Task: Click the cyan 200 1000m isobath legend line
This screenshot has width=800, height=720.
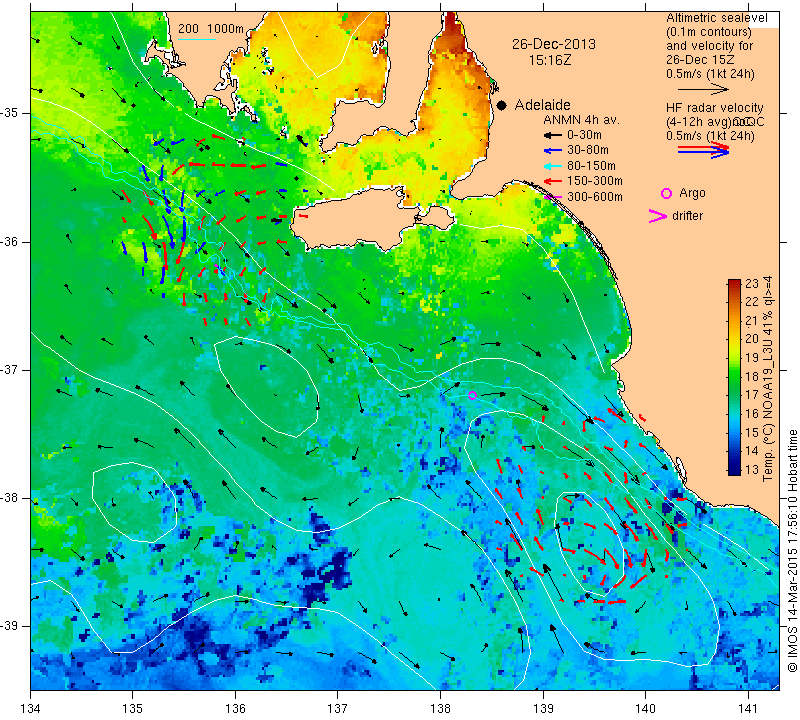Action: tap(197, 39)
